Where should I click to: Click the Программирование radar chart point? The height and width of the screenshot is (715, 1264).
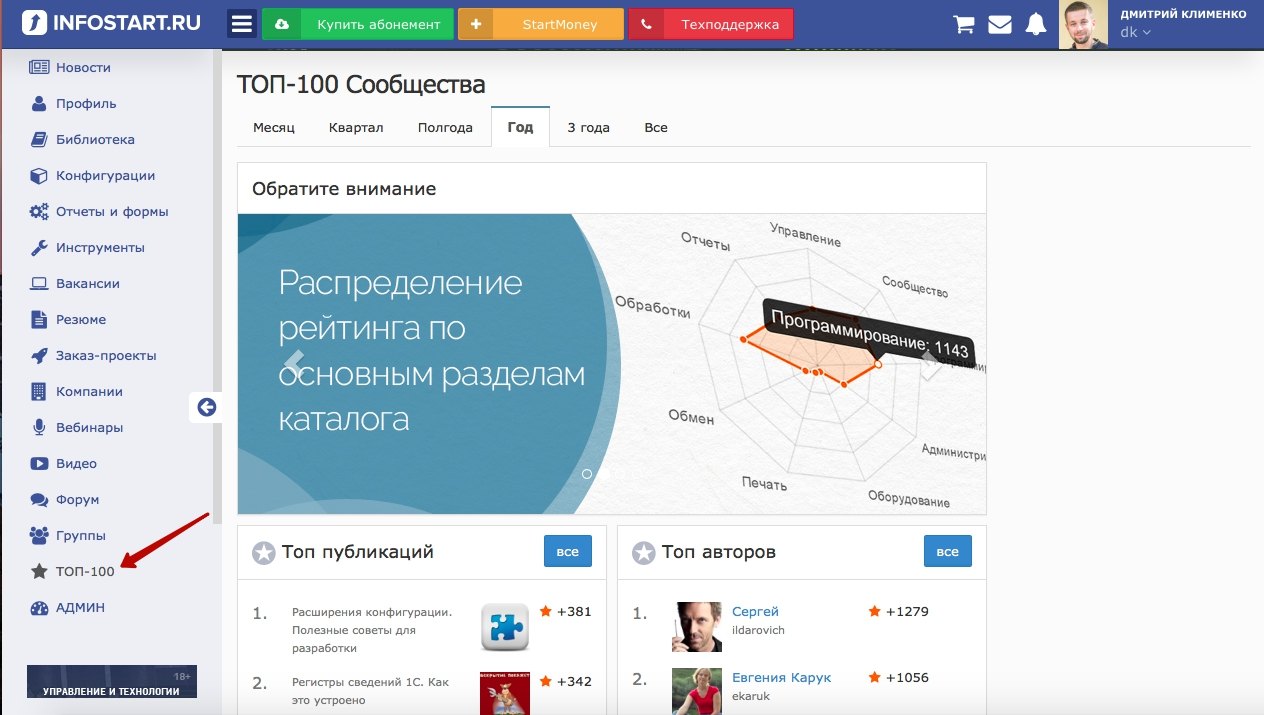tap(878, 364)
